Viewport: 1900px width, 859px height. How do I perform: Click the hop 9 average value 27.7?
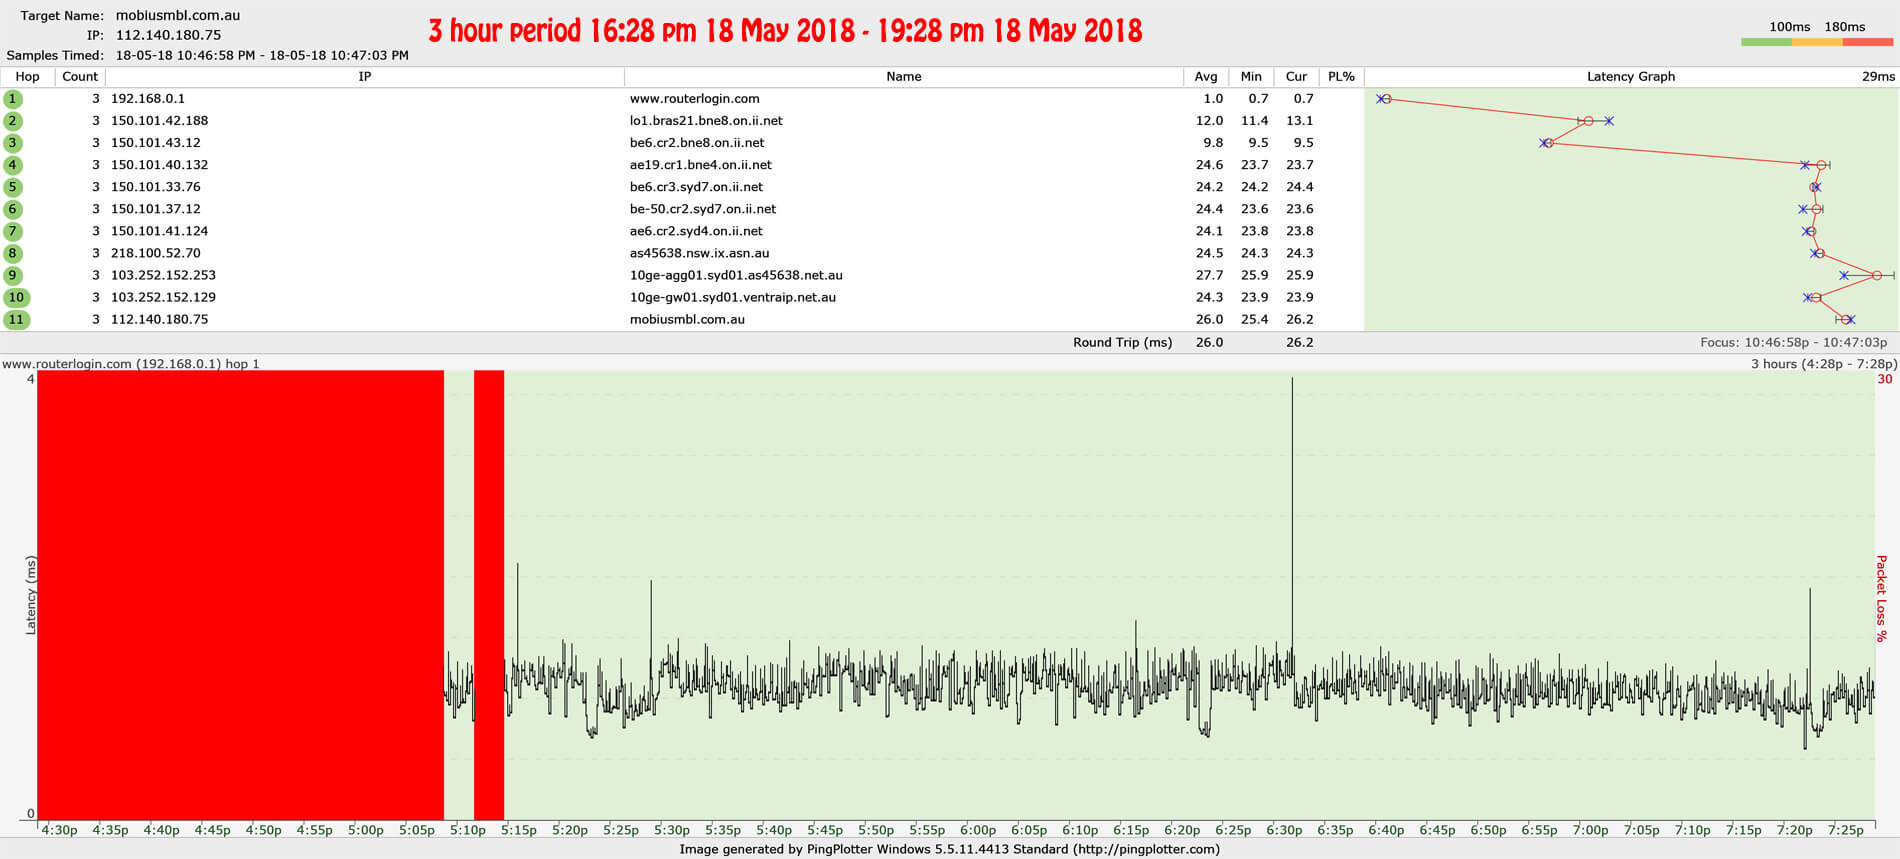click(1209, 275)
